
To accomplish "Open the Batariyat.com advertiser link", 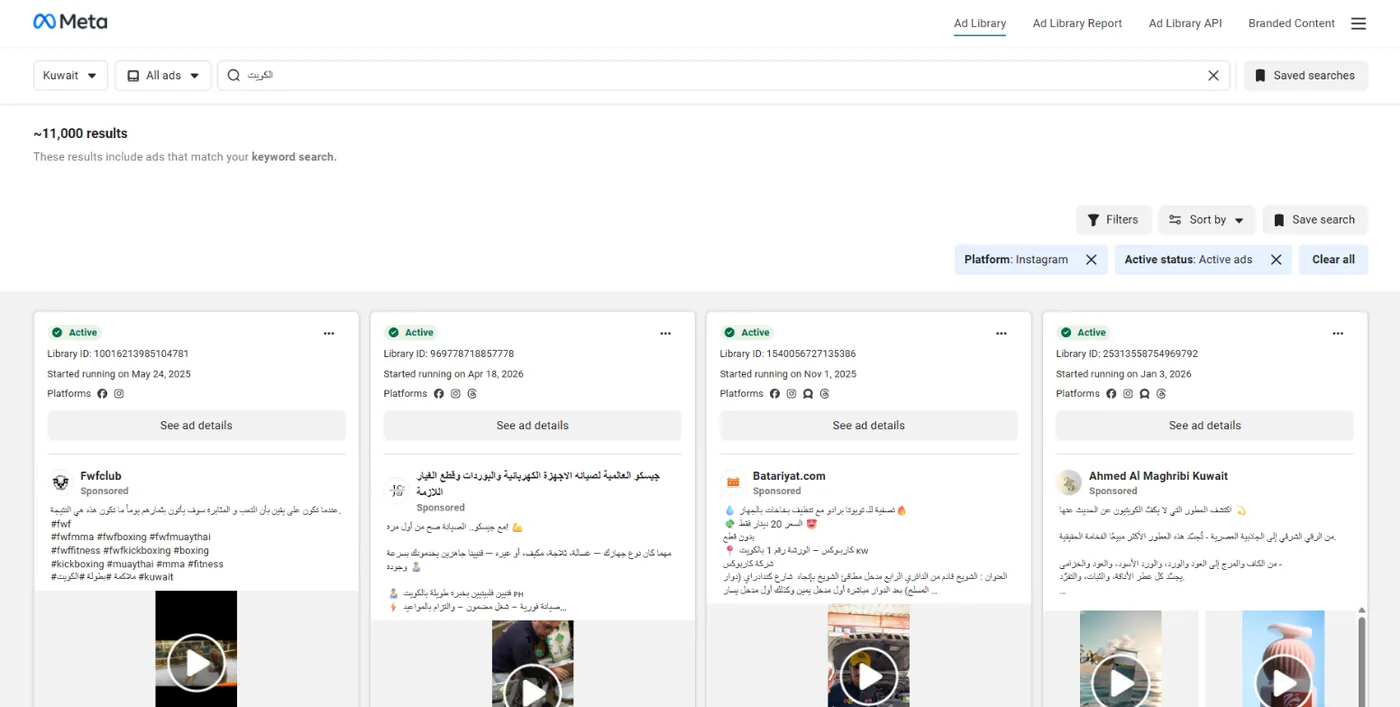I will [789, 476].
